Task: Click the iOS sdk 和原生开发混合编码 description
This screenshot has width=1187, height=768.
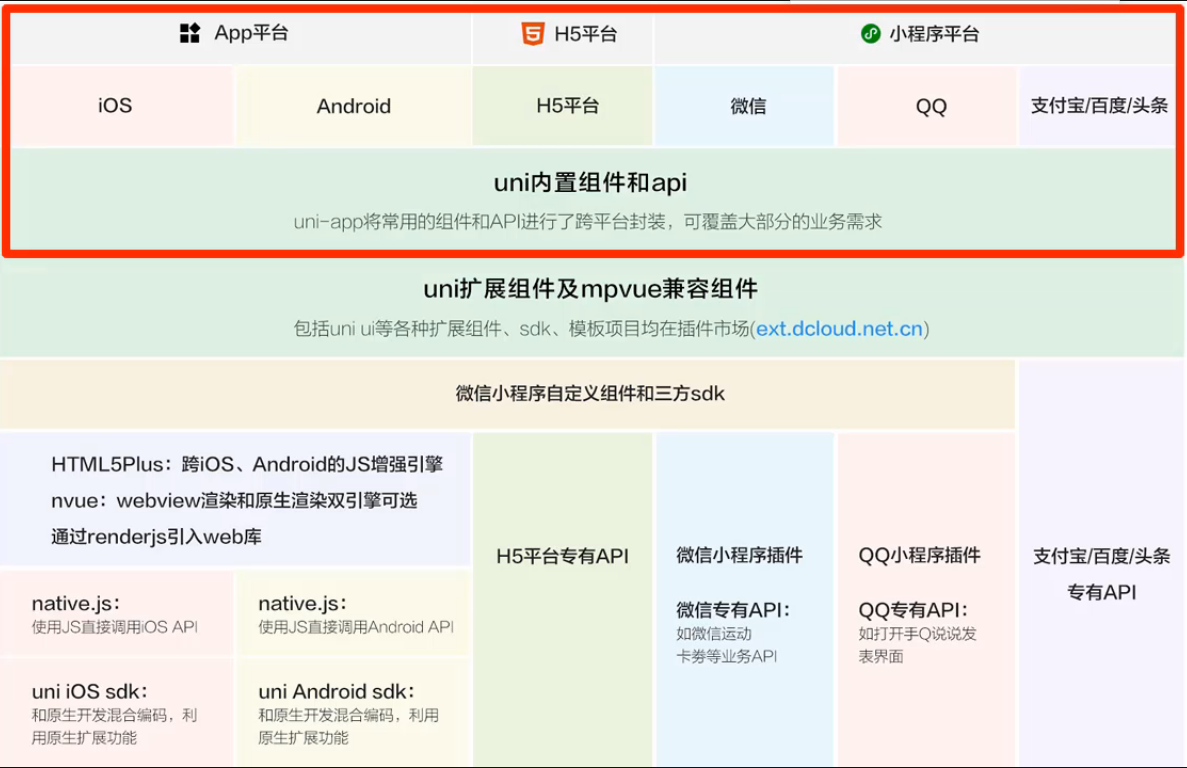Action: pyautogui.click(x=114, y=726)
